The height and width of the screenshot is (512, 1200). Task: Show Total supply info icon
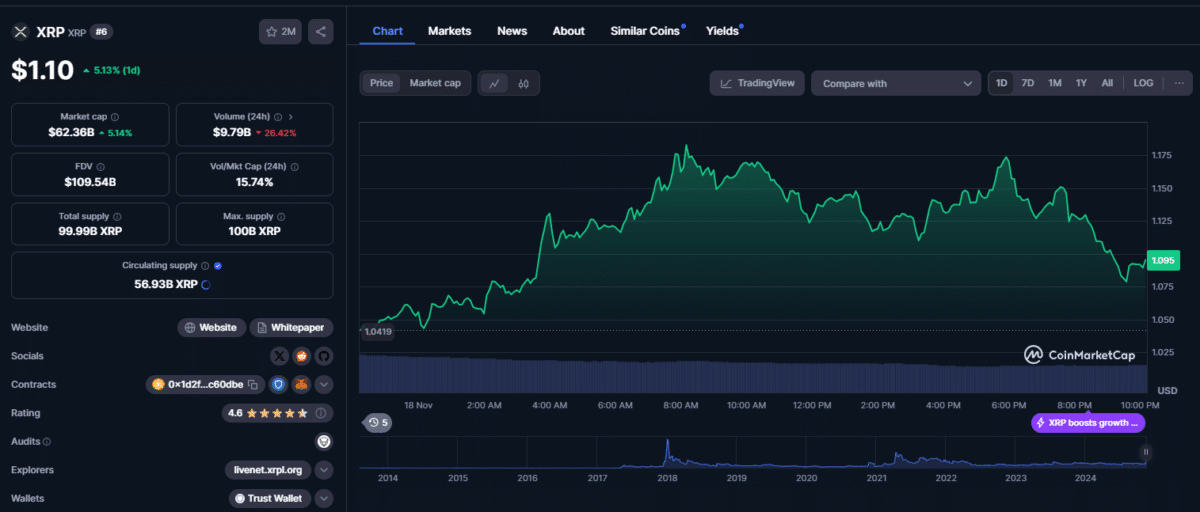[x=117, y=216]
